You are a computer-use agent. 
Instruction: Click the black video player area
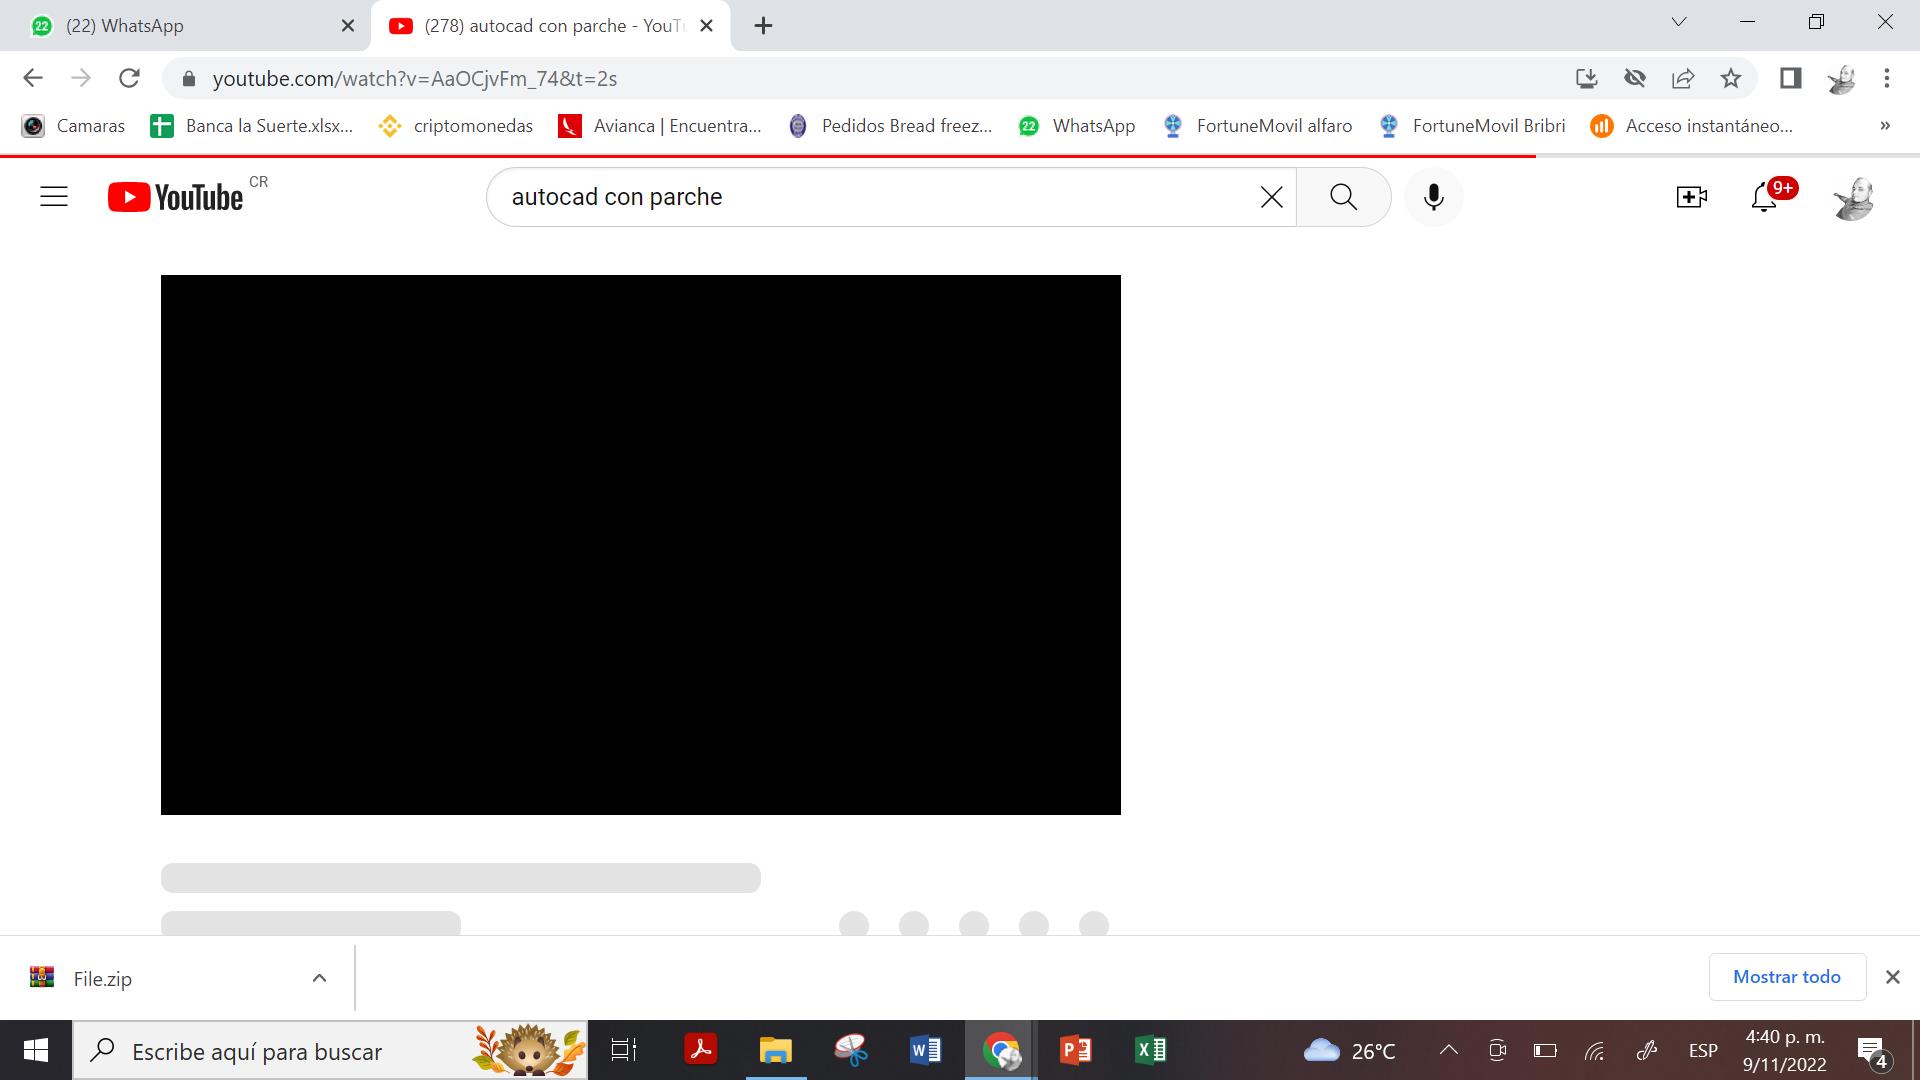(x=640, y=544)
